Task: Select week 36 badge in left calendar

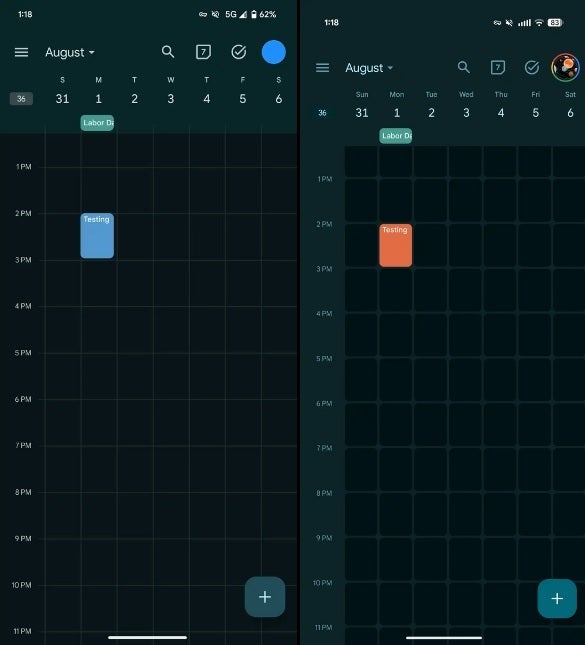Action: (21, 99)
